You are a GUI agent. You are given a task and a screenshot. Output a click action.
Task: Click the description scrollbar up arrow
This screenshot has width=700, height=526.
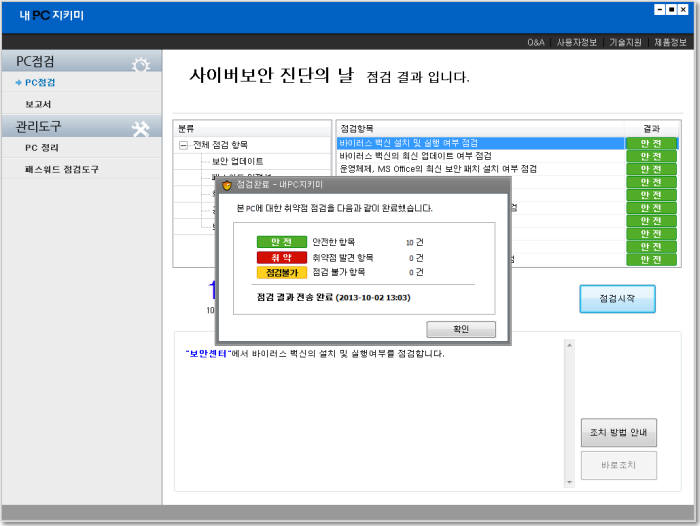569,345
